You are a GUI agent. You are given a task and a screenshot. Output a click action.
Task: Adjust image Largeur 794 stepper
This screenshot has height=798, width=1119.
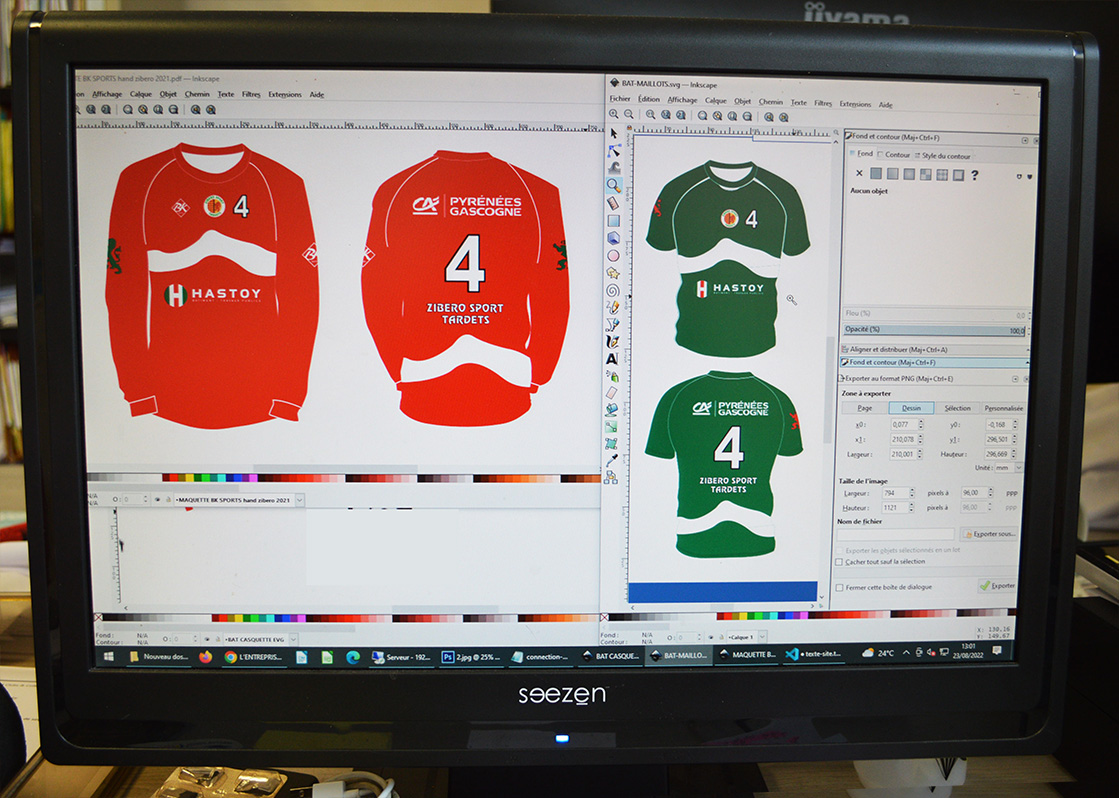tap(912, 493)
